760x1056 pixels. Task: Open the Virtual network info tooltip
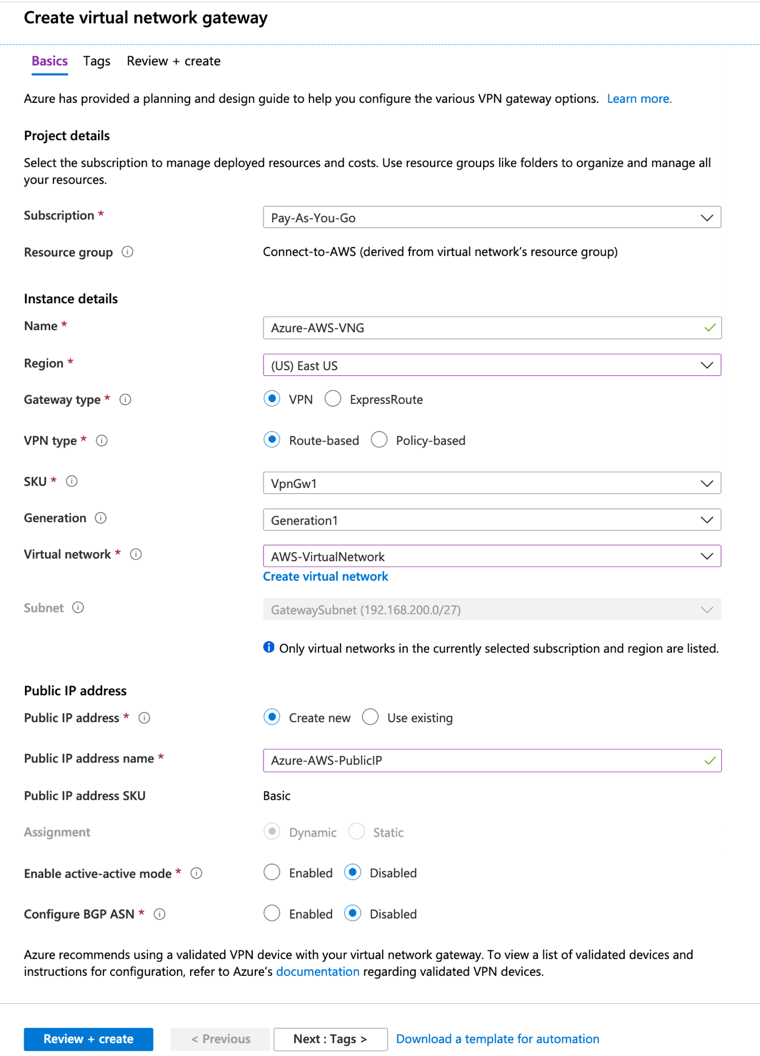click(x=135, y=554)
